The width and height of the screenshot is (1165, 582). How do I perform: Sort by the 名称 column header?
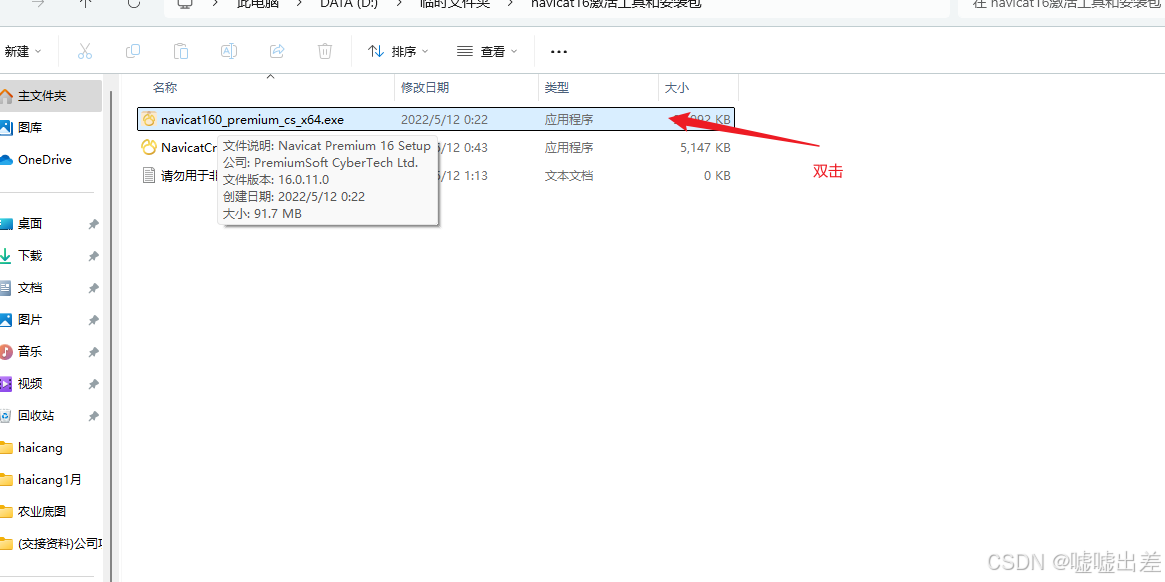(165, 88)
